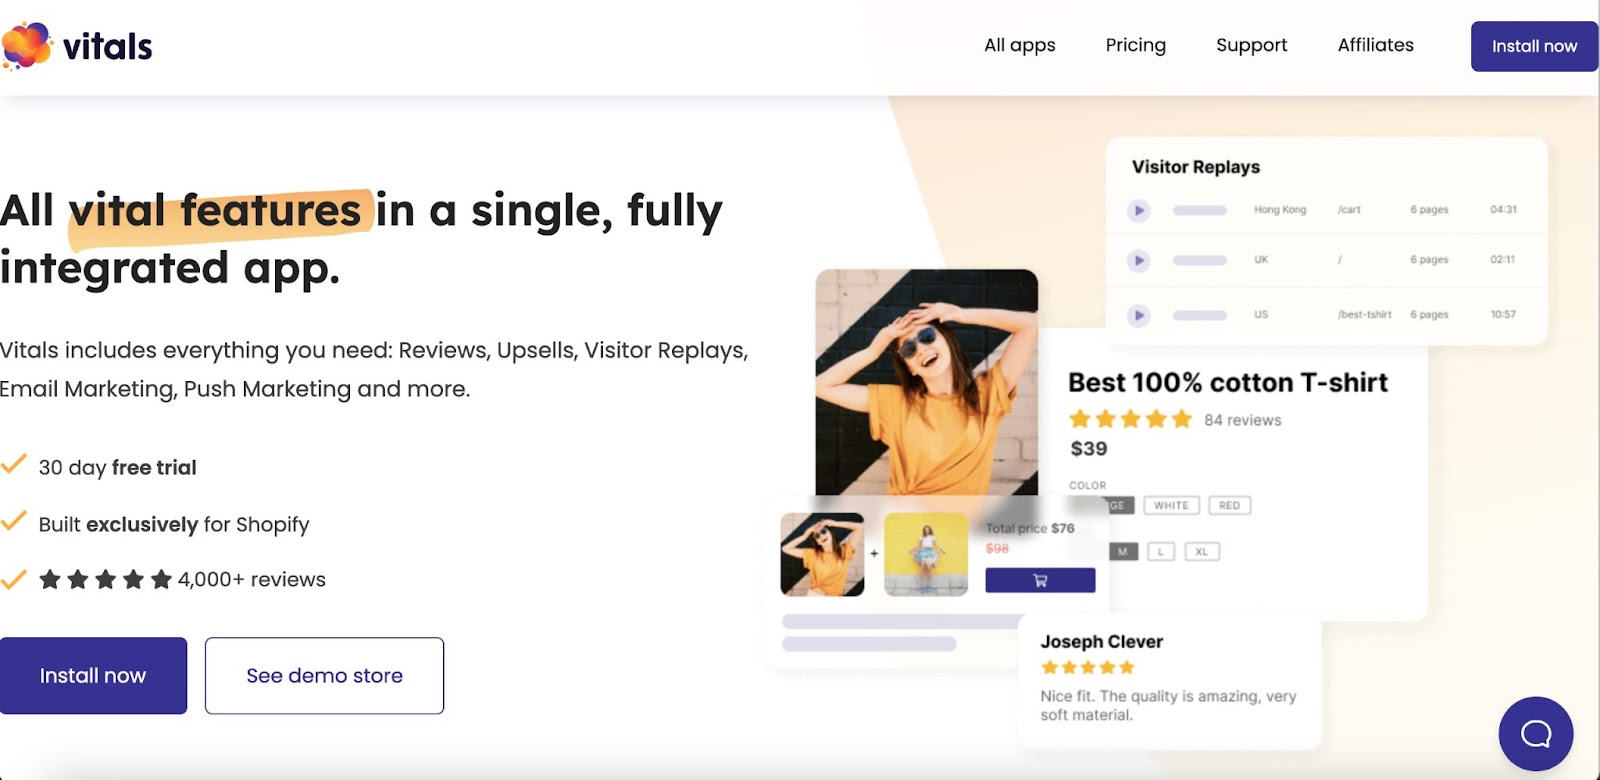Click the 4,000+ reviews text

[252, 580]
